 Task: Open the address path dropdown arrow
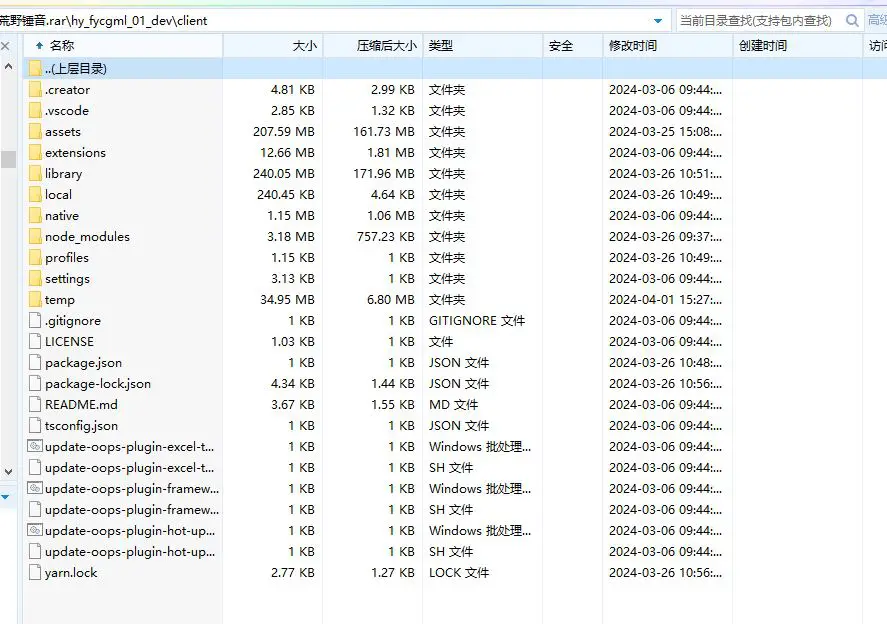tap(658, 21)
